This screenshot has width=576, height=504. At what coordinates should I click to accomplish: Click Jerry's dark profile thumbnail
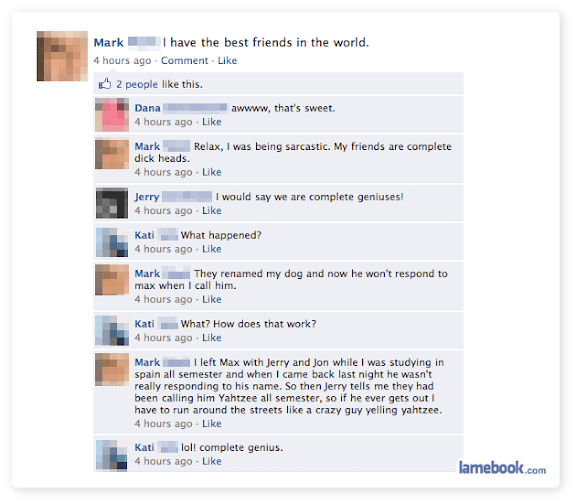112,203
